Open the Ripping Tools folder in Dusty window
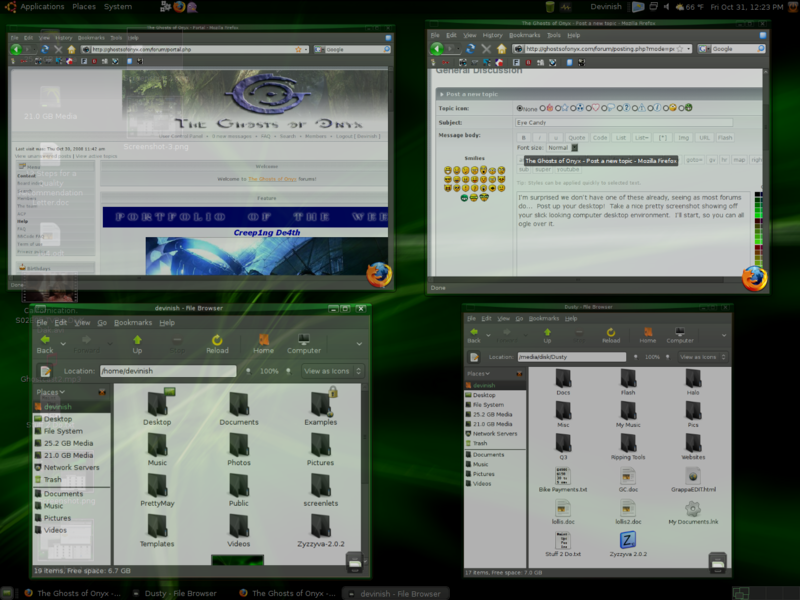The width and height of the screenshot is (800, 600). [x=628, y=447]
